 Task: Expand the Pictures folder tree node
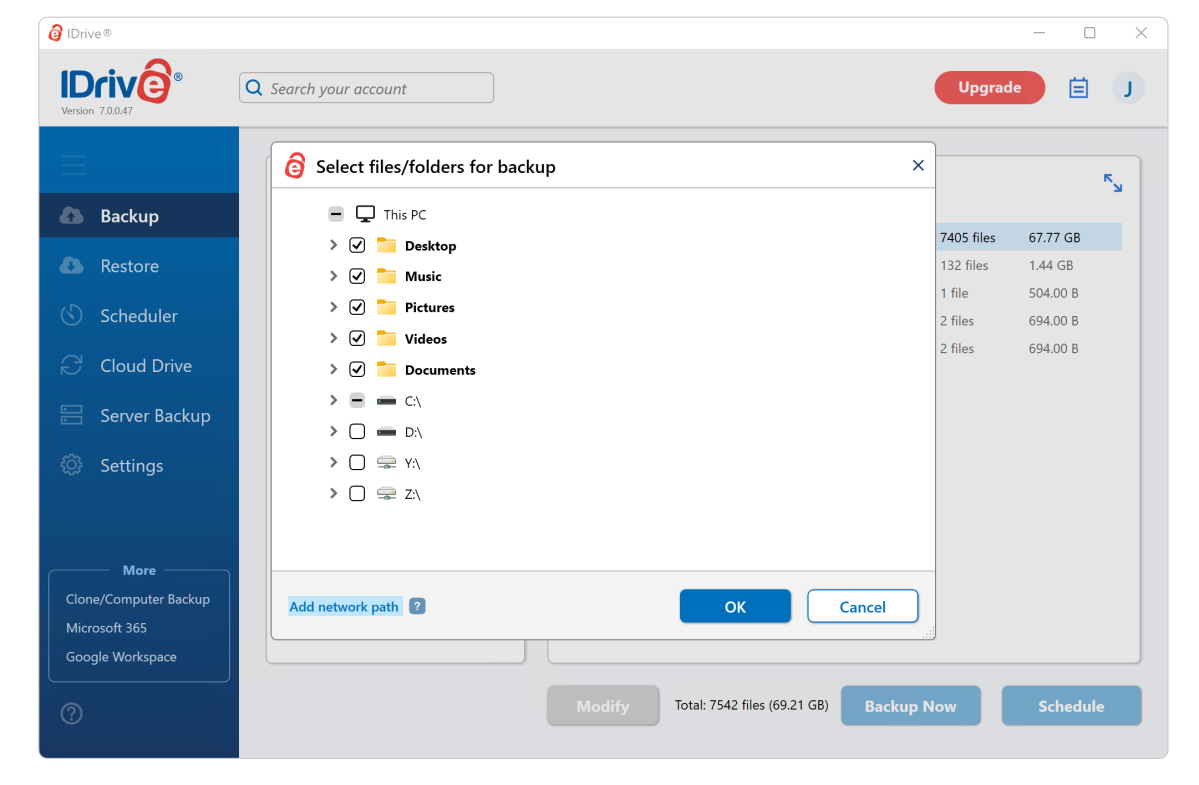(333, 307)
